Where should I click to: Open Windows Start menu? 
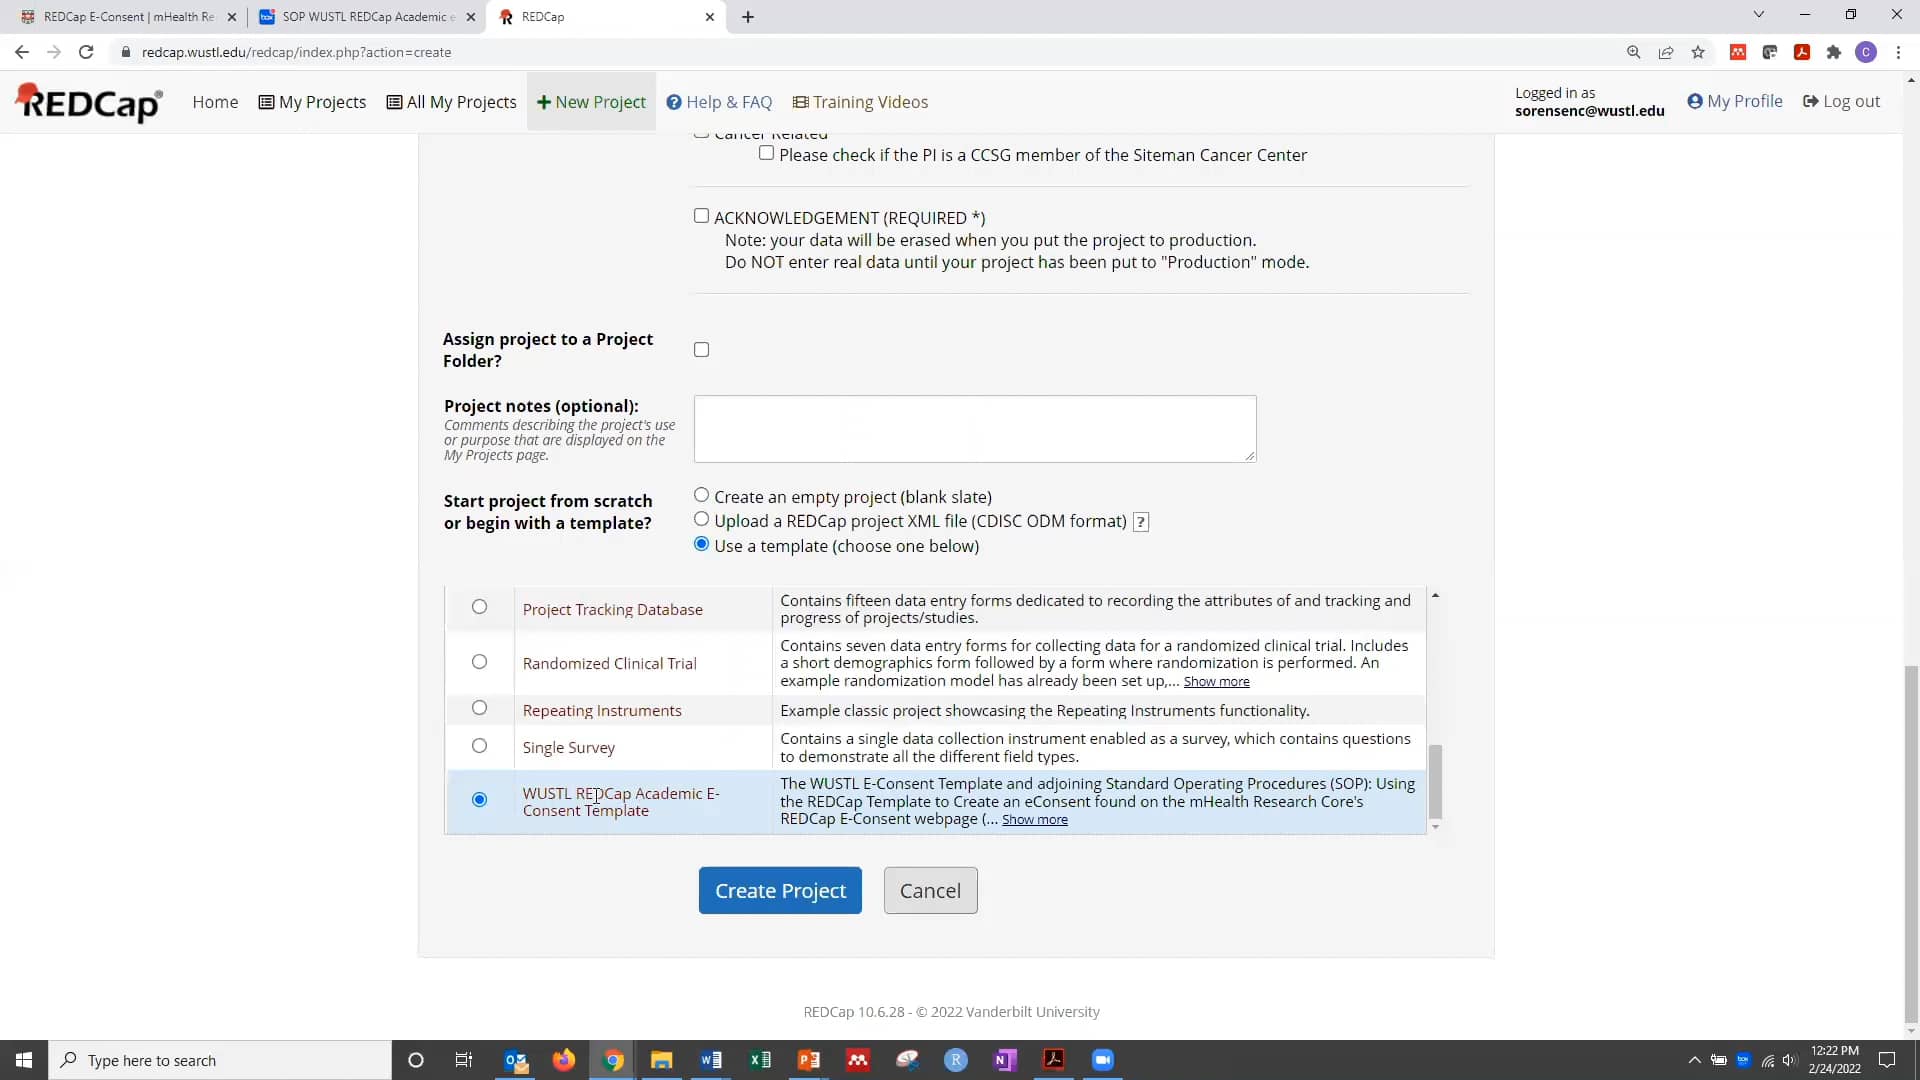click(24, 1060)
